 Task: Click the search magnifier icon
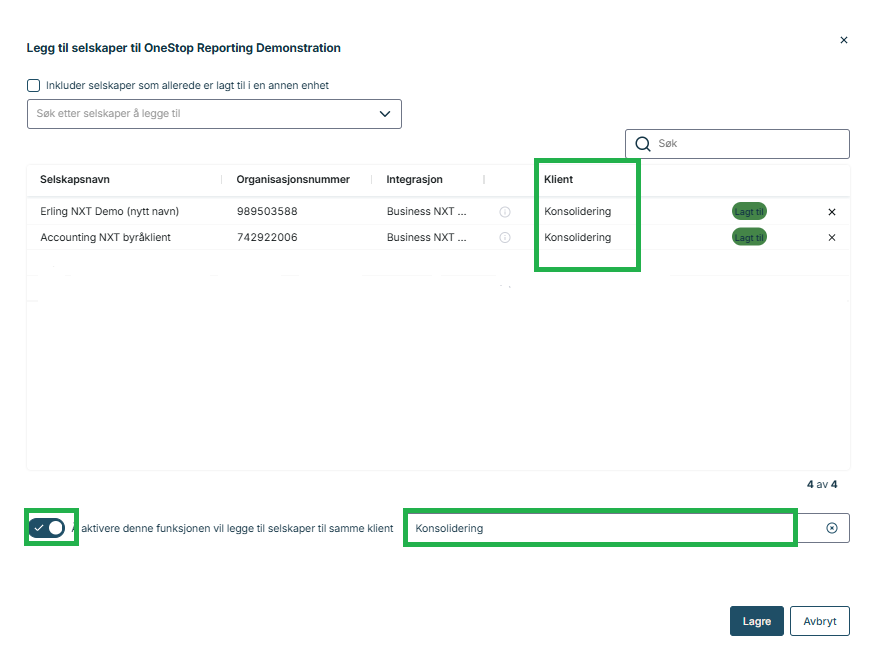tap(643, 144)
